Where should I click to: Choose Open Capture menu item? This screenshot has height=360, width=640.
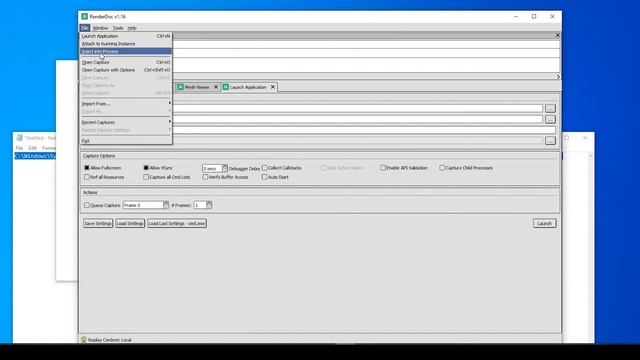(x=126, y=62)
